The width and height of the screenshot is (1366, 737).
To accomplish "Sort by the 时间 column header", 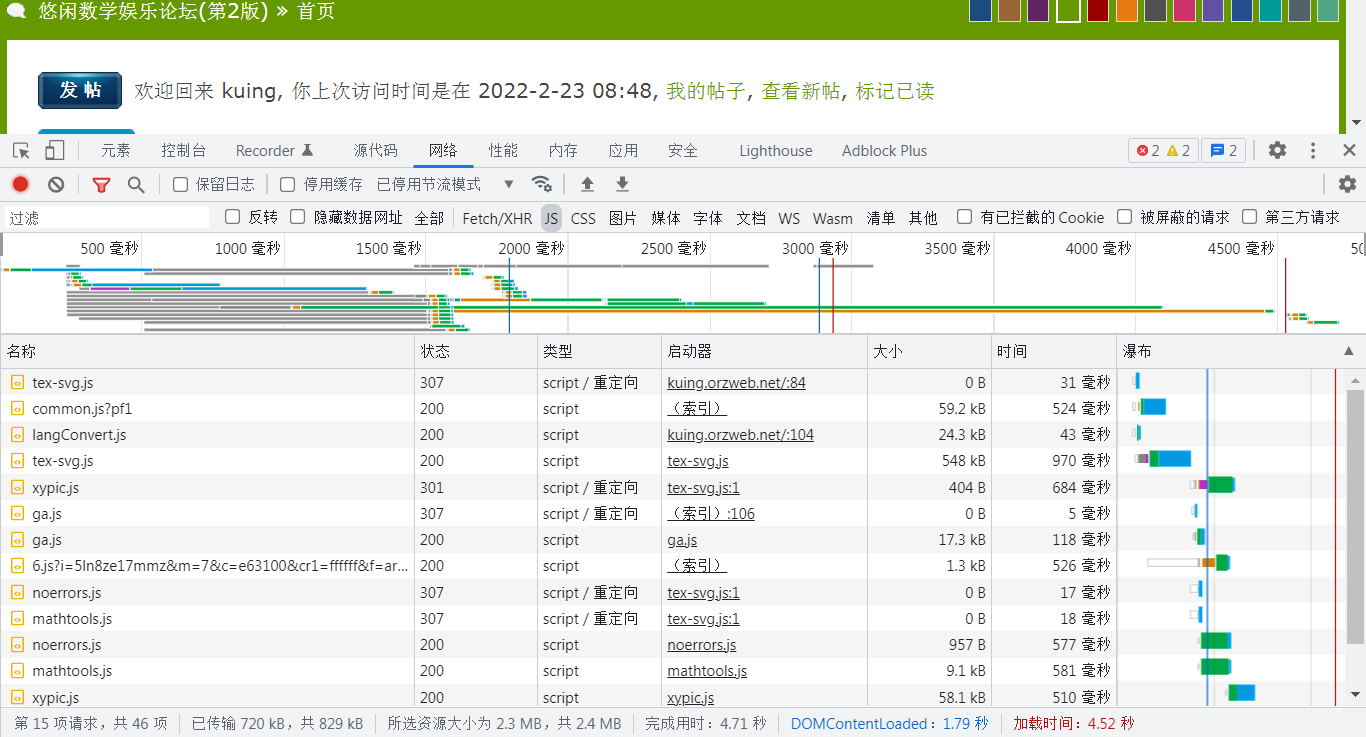I will [1054, 351].
